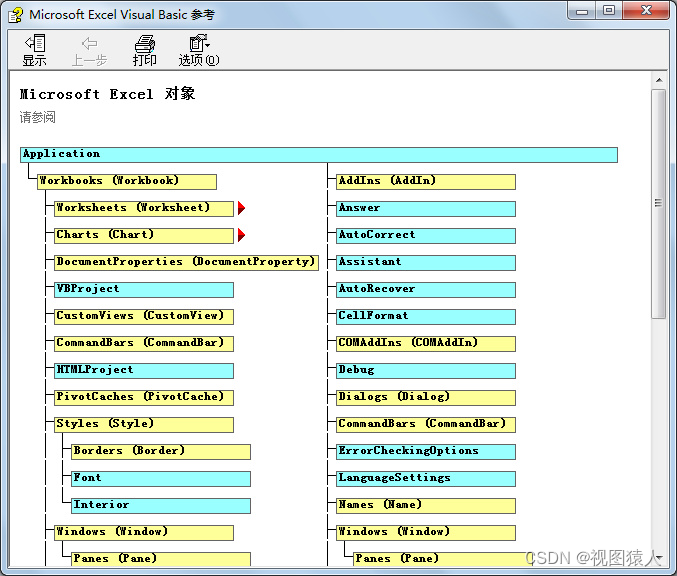Select the ErrorCheckingOptions object box
The image size is (677, 576).
426,452
